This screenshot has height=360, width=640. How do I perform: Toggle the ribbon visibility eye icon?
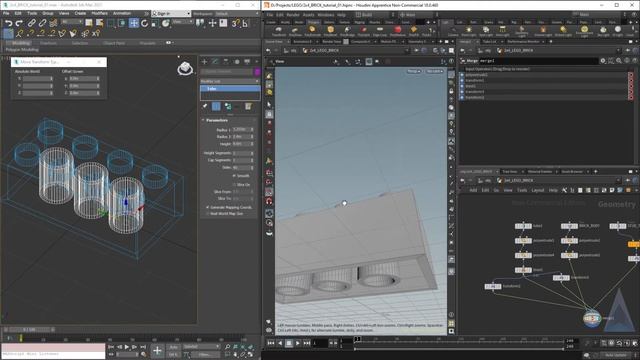click(169, 42)
